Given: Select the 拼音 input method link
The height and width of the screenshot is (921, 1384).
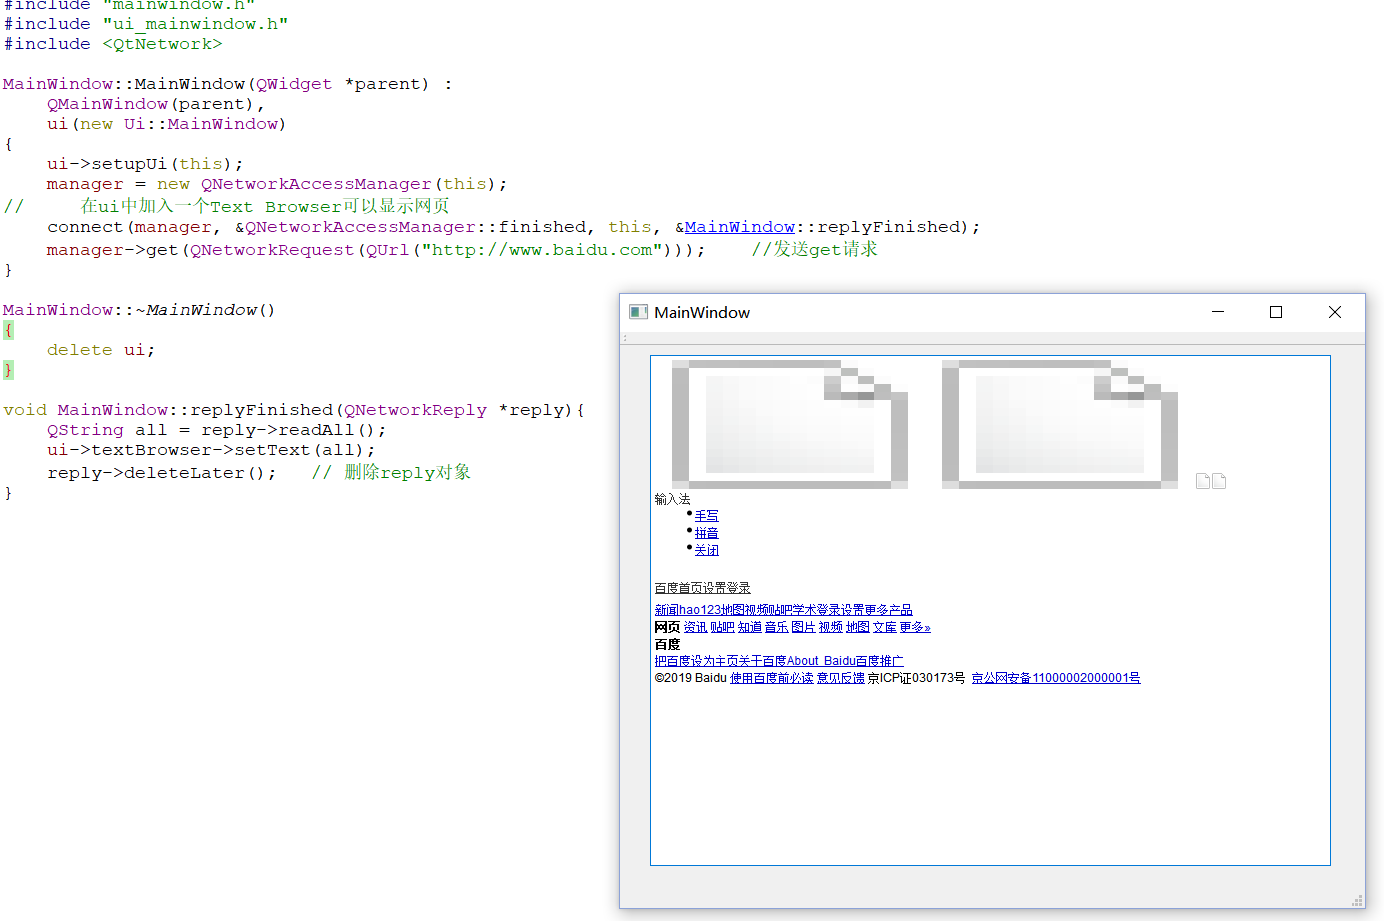Looking at the screenshot, I should (x=707, y=533).
